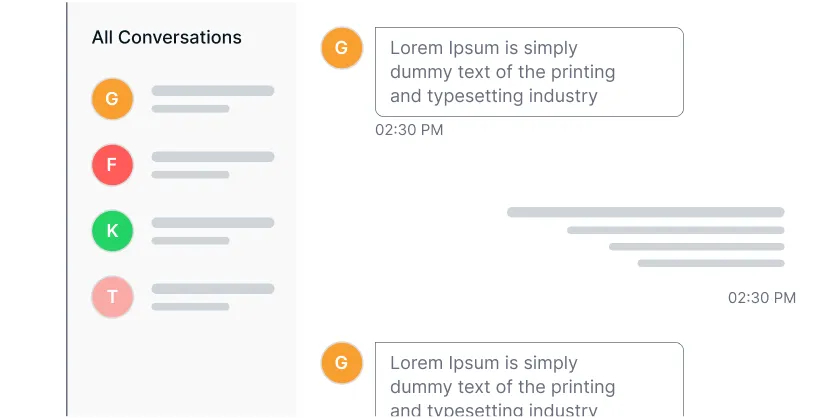The image size is (821, 418).
Task: Open conversation name bar next to K avatar
Action: (x=213, y=223)
